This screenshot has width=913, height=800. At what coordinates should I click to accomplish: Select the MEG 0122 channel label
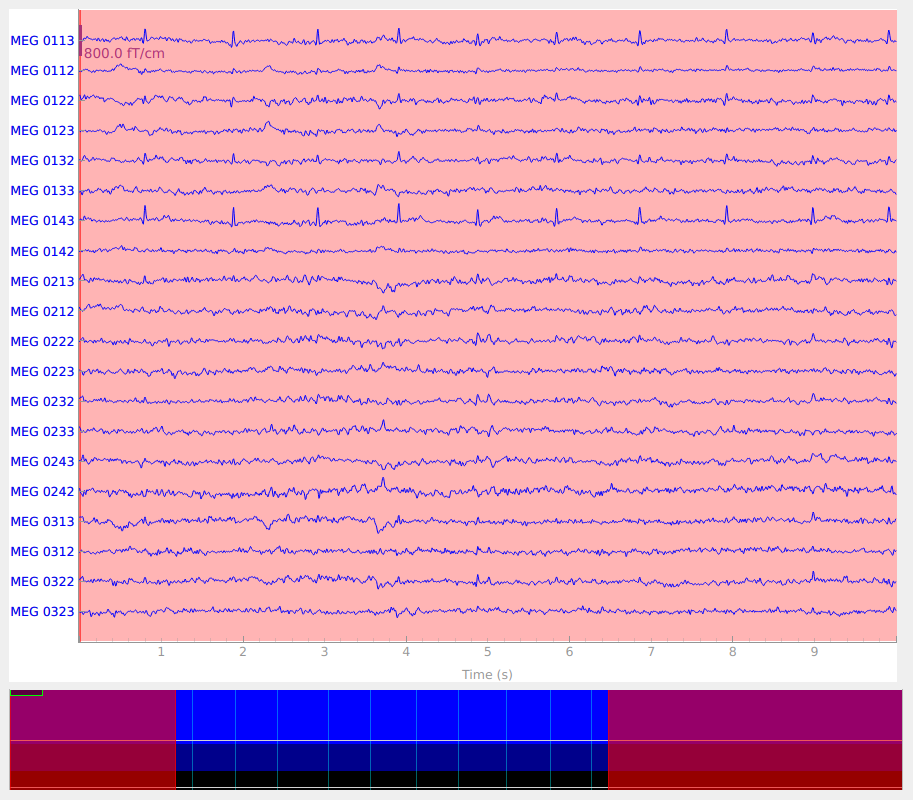[x=42, y=101]
